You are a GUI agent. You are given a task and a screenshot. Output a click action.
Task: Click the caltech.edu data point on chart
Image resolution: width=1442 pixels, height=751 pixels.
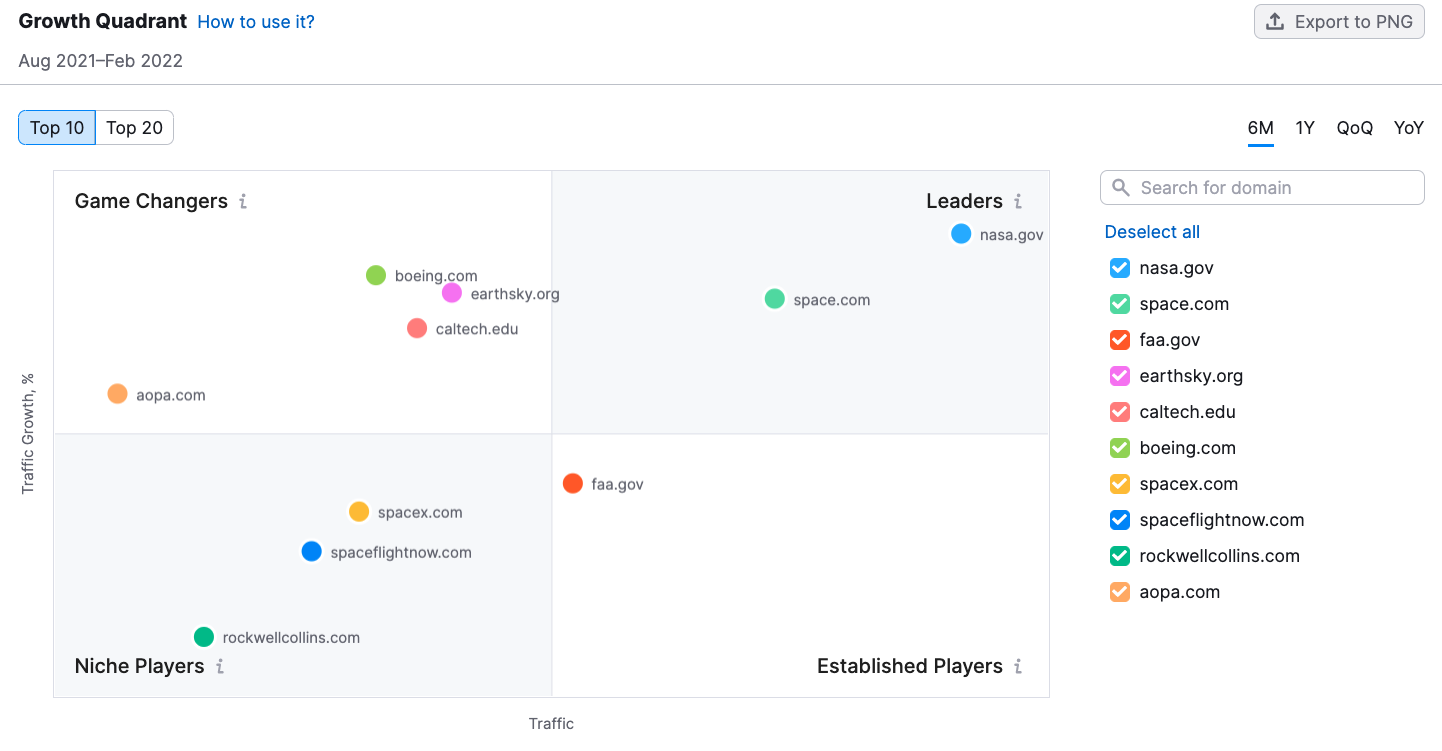coord(417,328)
